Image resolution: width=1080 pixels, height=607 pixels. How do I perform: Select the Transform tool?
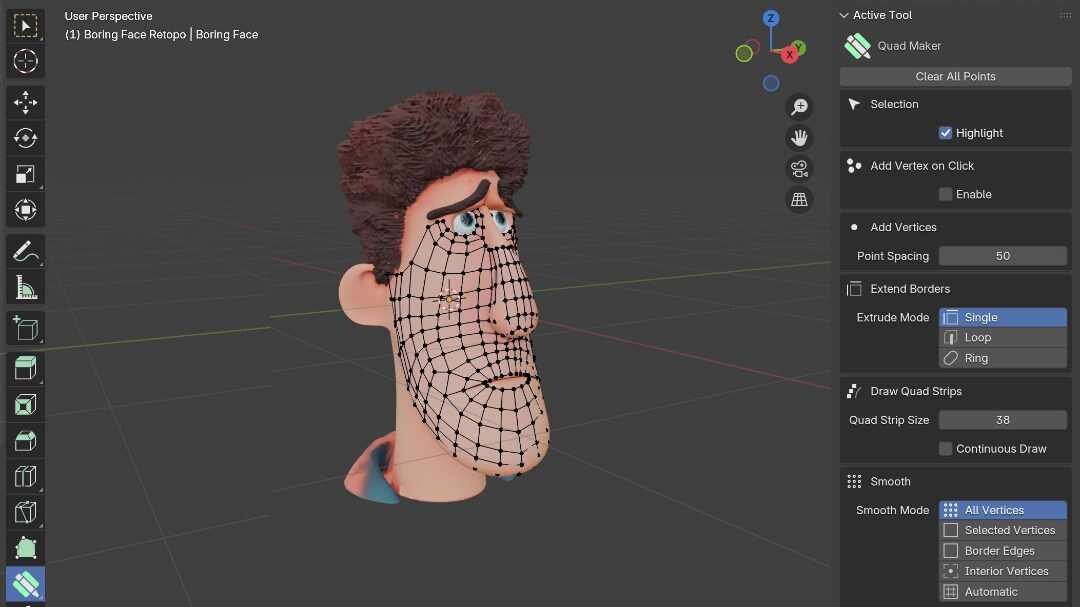tap(25, 210)
